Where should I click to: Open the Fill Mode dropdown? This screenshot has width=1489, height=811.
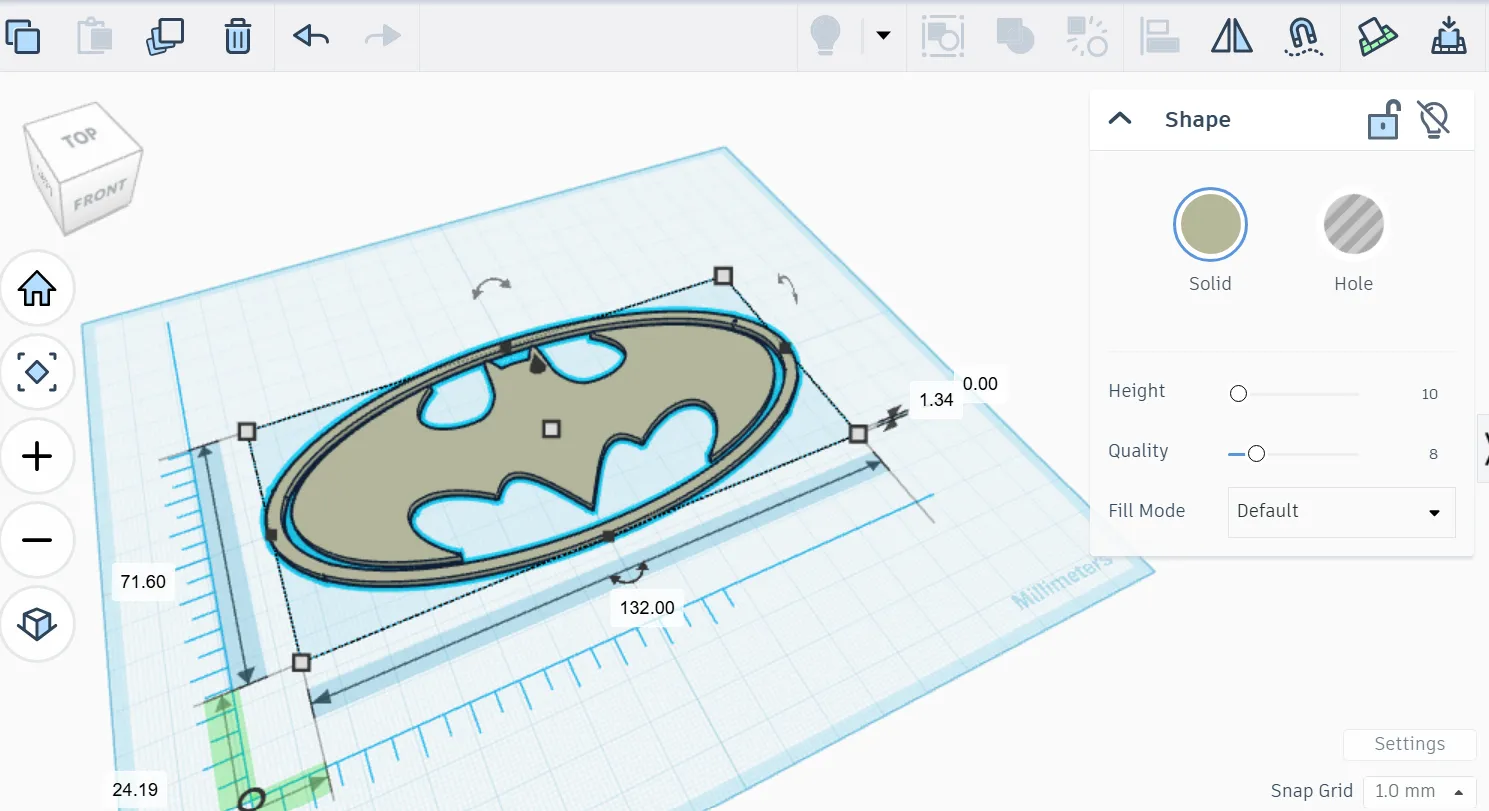(1341, 512)
